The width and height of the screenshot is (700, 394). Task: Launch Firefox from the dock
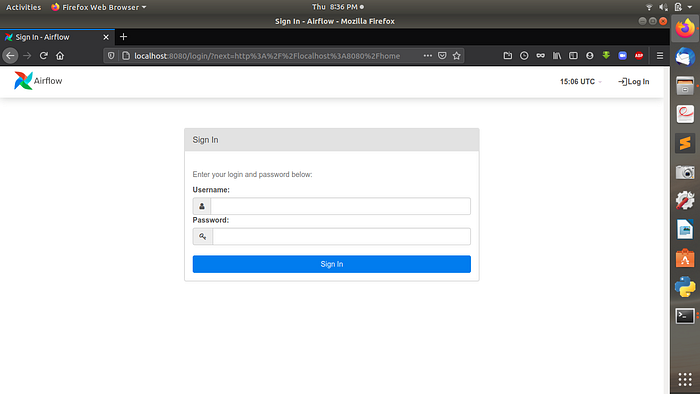pos(685,29)
